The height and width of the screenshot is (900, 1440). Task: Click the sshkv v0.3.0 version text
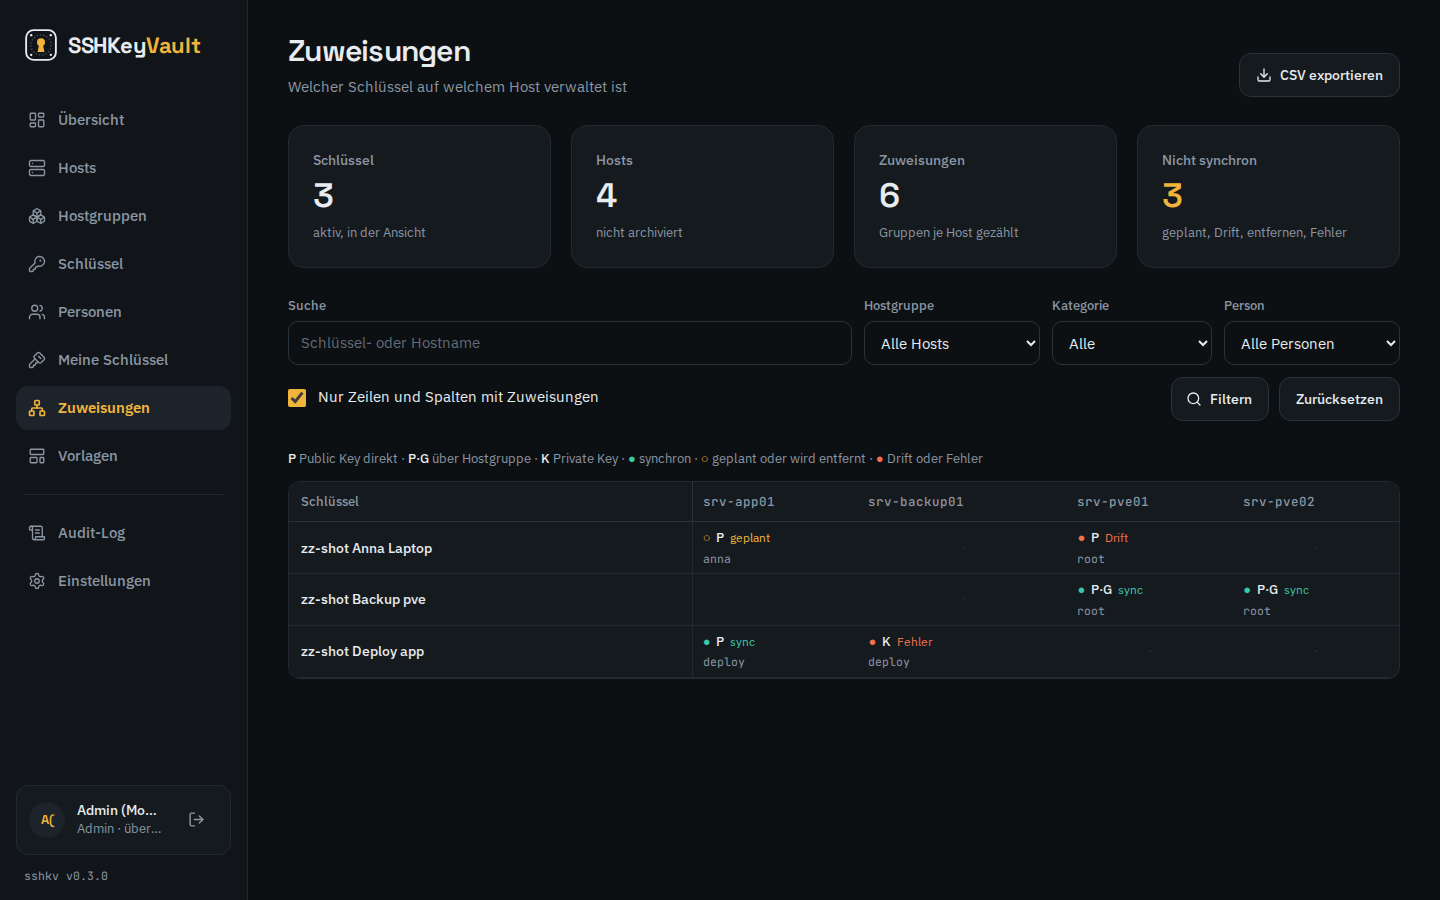(66, 876)
